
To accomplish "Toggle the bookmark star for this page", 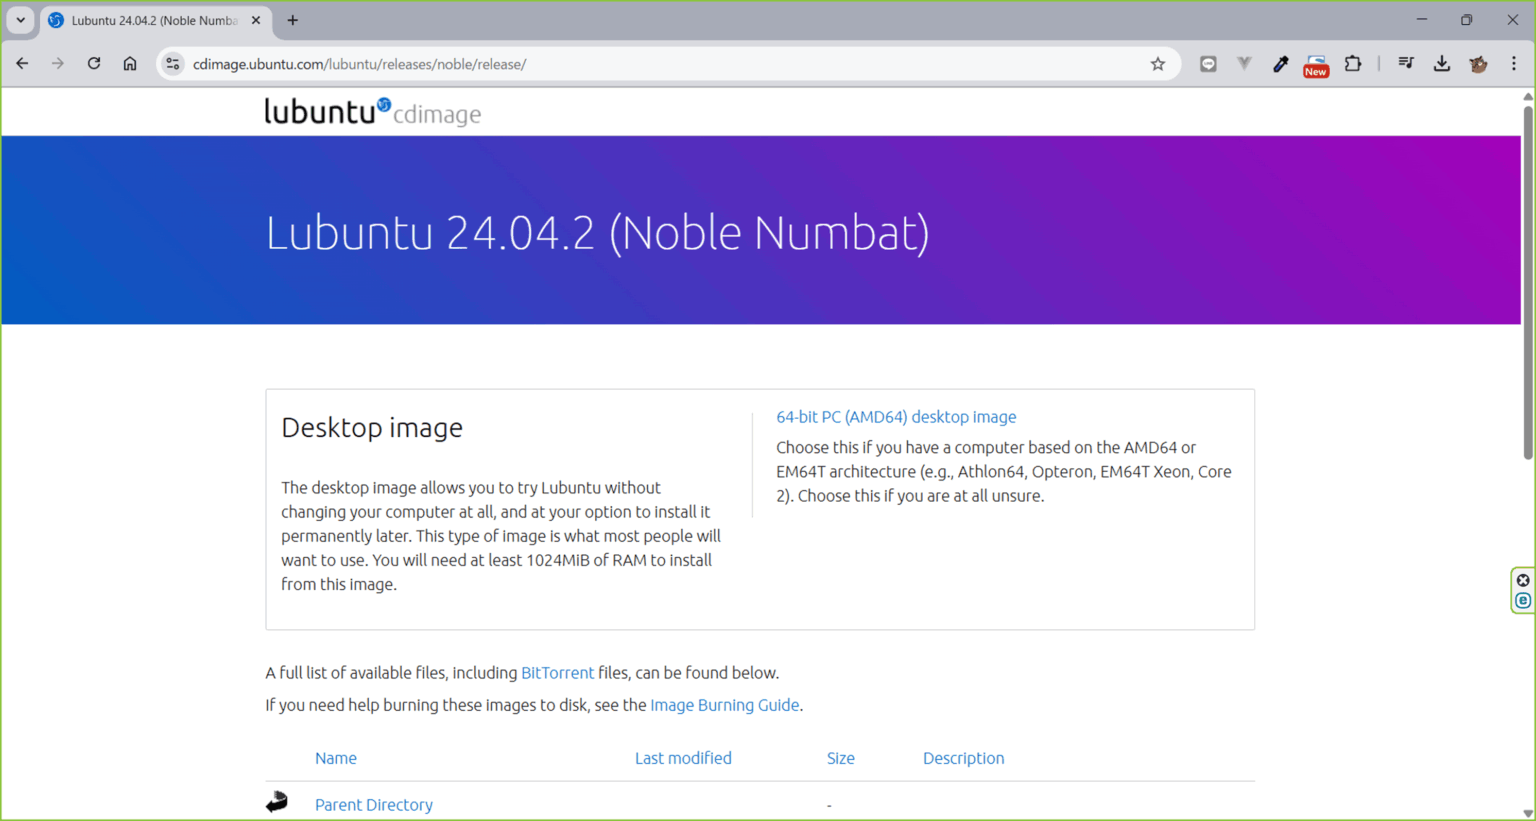I will 1157,63.
